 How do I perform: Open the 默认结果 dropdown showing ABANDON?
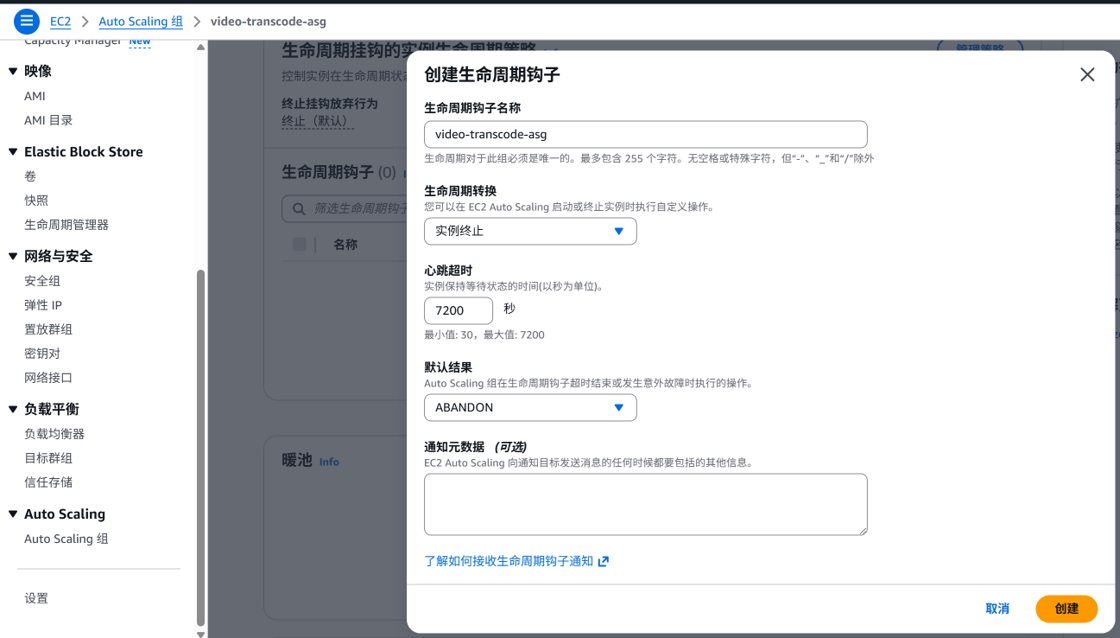pos(530,408)
